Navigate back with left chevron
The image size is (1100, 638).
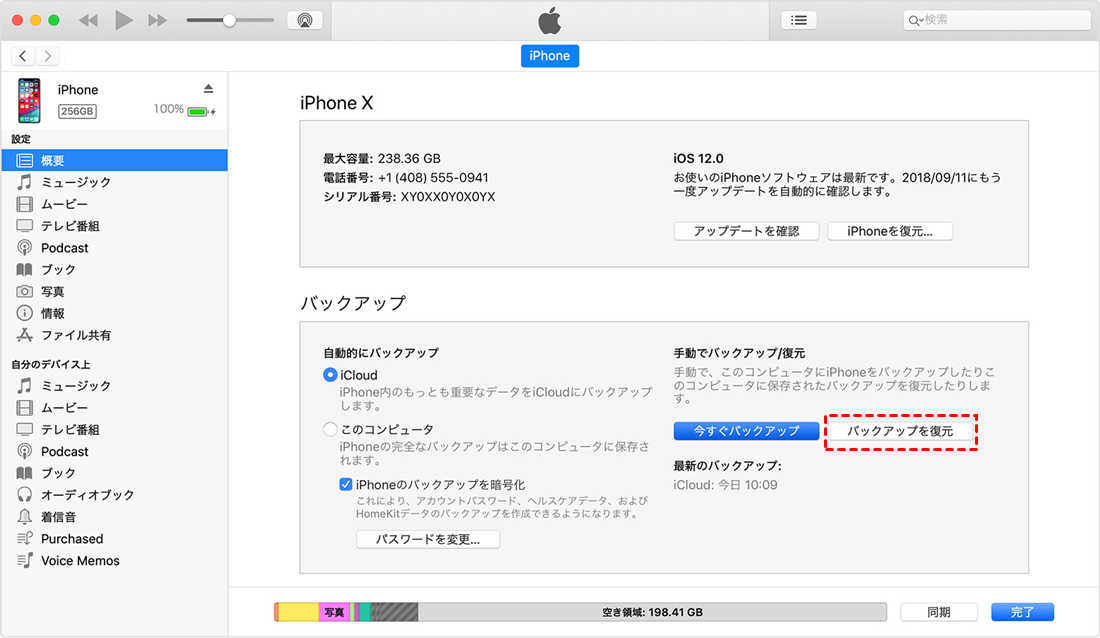[x=23, y=56]
